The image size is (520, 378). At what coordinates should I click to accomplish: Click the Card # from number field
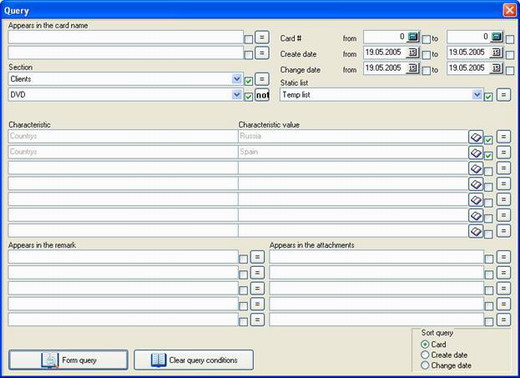point(385,37)
